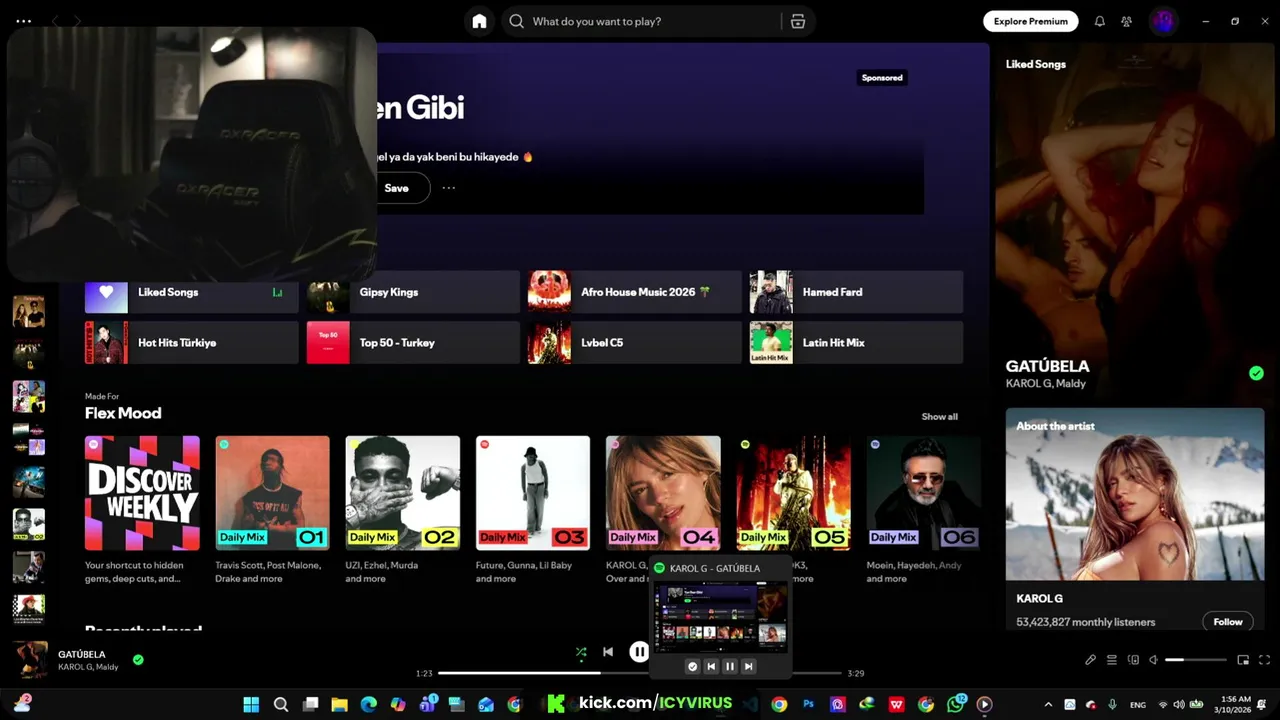Open the three-dot app menu at top-left
Viewport: 1280px width, 720px height.
[24, 21]
